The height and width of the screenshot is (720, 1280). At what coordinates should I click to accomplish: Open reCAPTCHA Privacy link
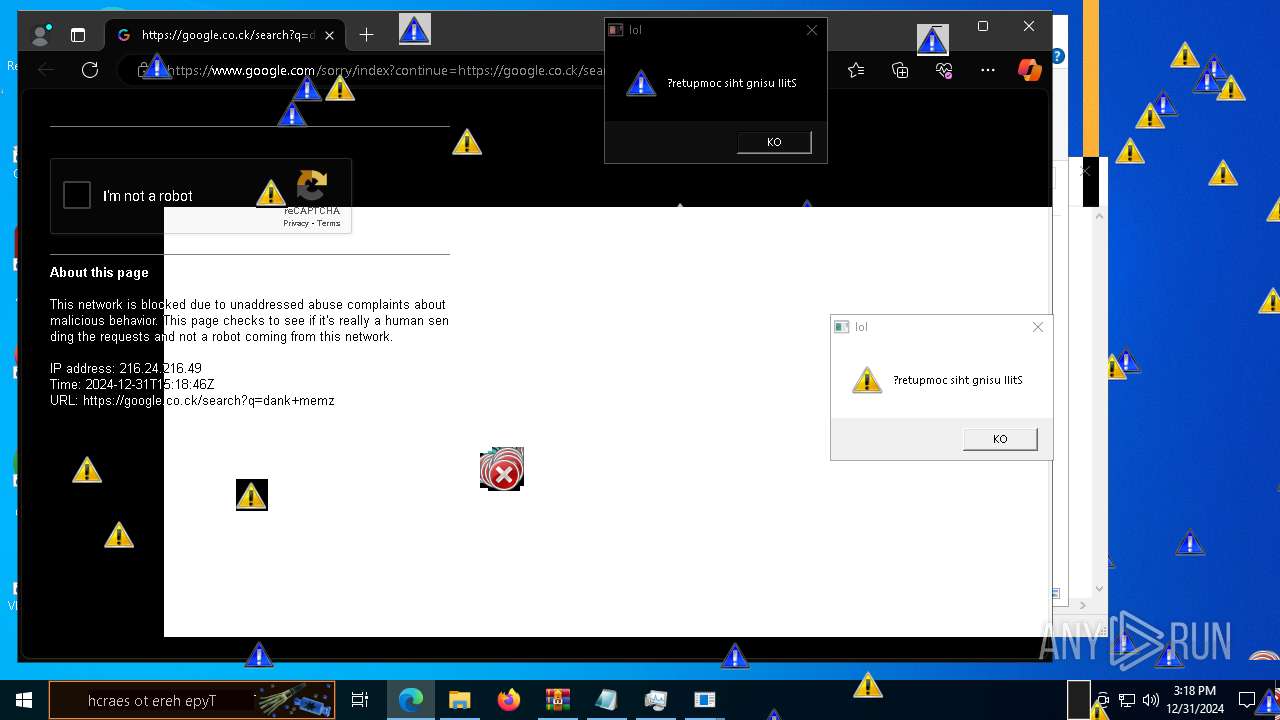coord(296,223)
